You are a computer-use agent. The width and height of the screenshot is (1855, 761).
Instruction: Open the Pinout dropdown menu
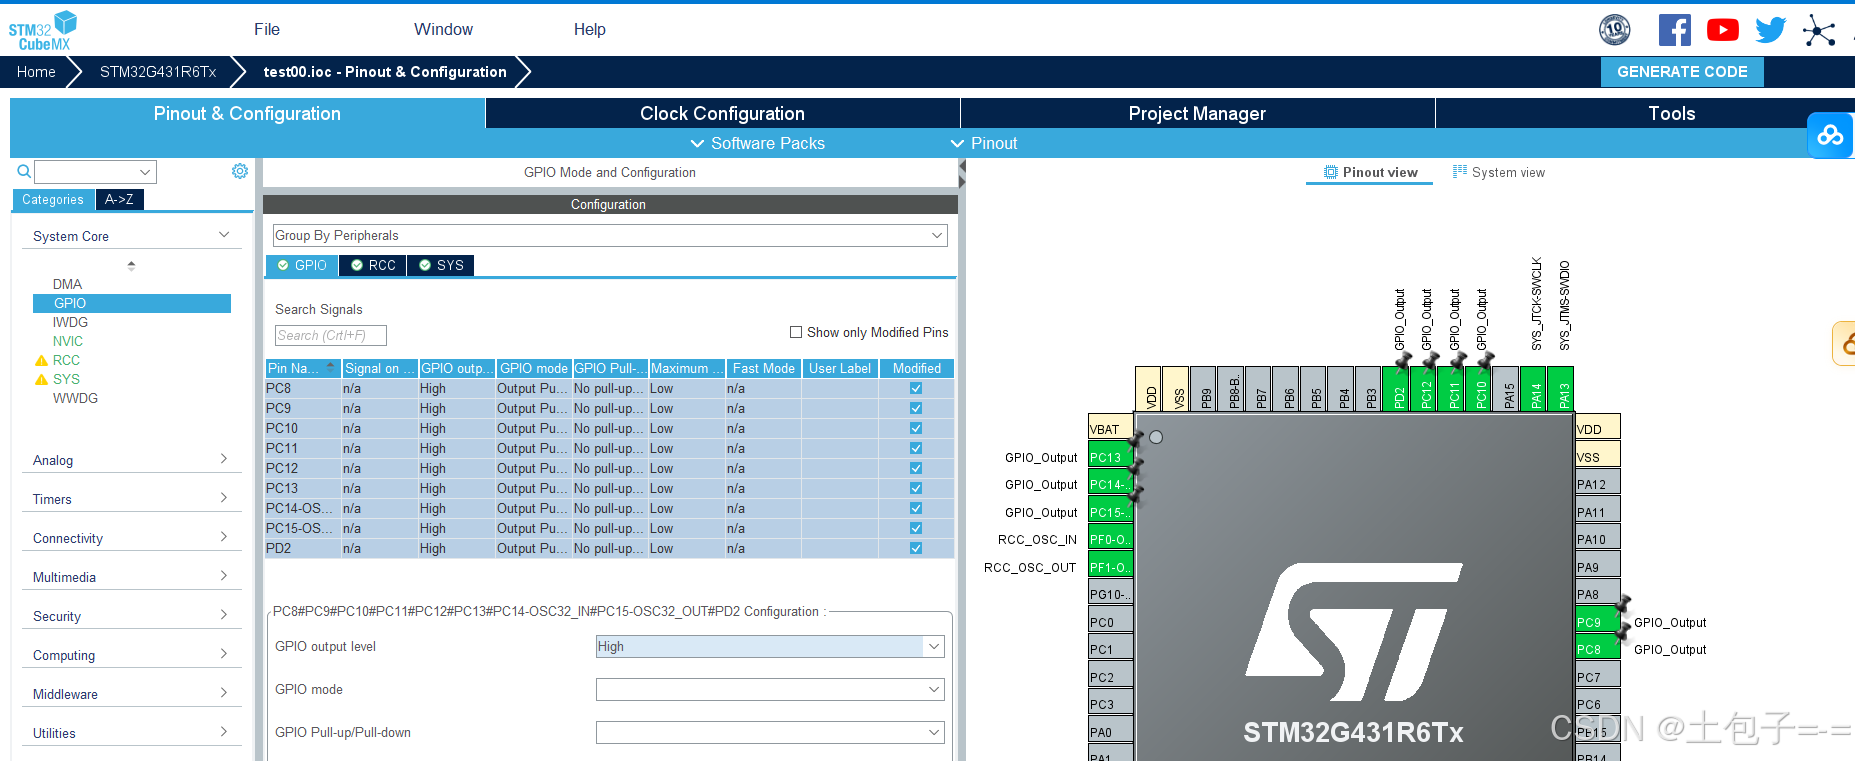coord(984,143)
